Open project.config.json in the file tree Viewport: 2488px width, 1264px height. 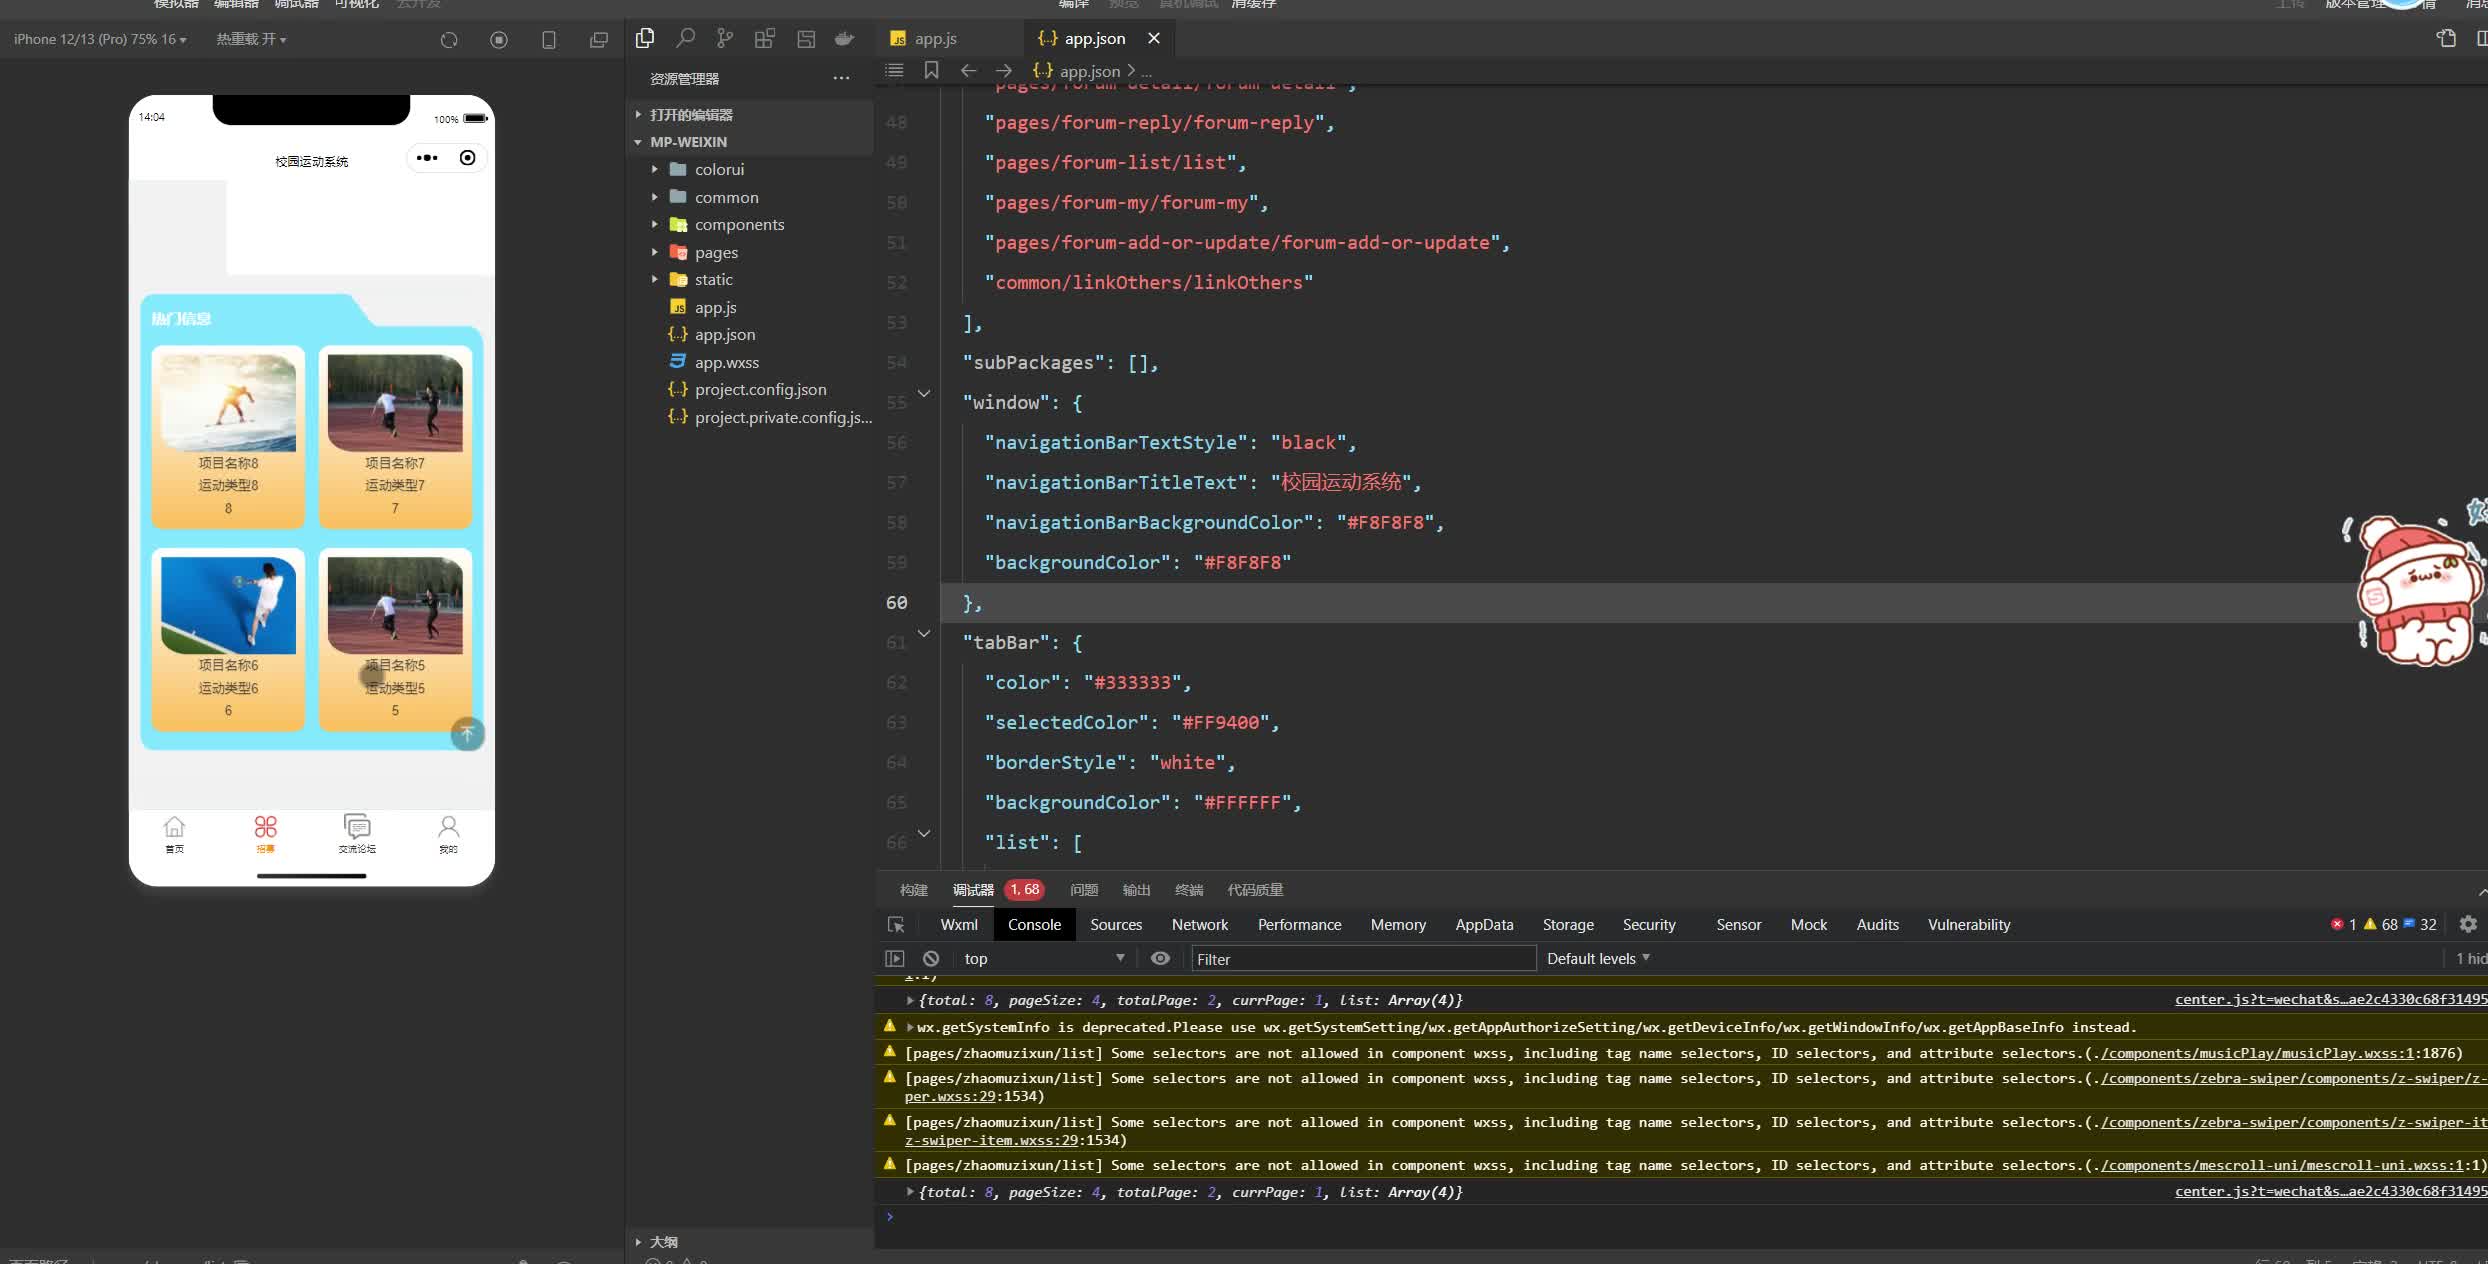point(760,389)
